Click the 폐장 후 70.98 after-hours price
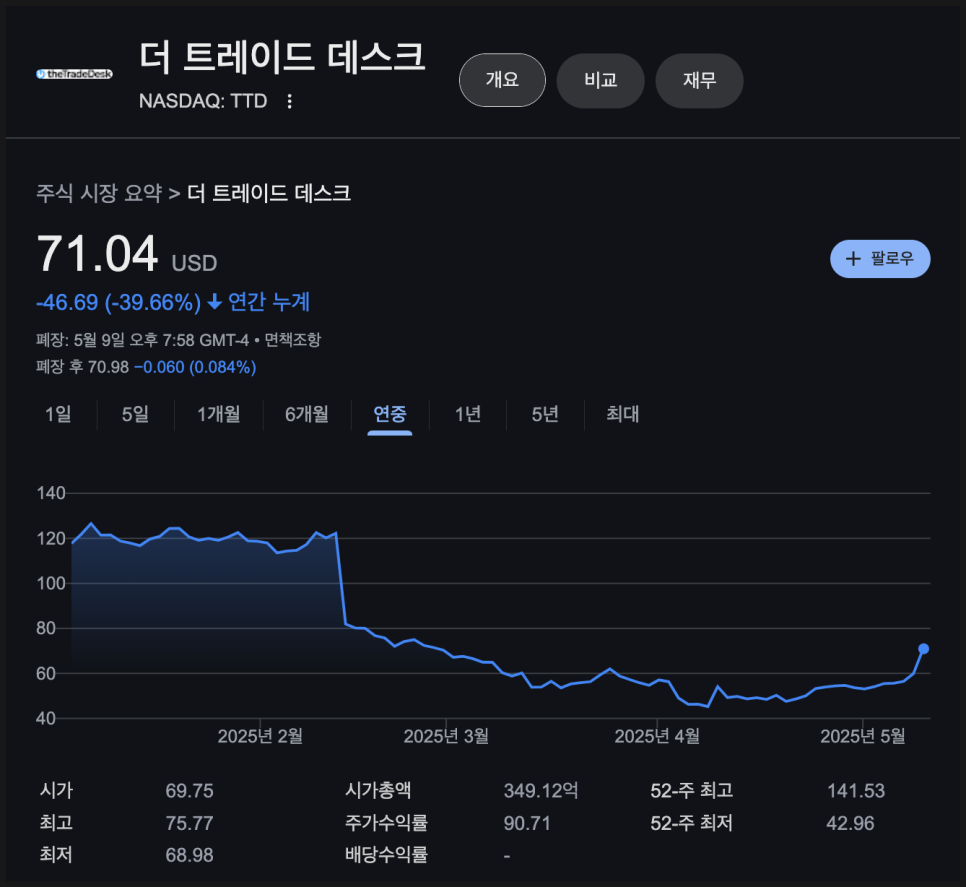The width and height of the screenshot is (966, 887). [x=83, y=367]
